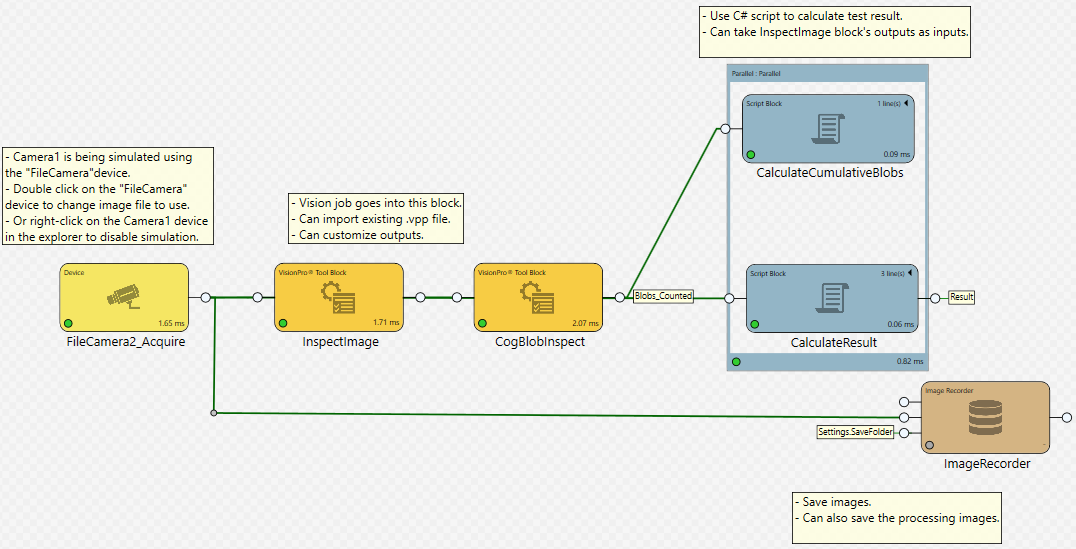Click the Result output label

(x=962, y=297)
